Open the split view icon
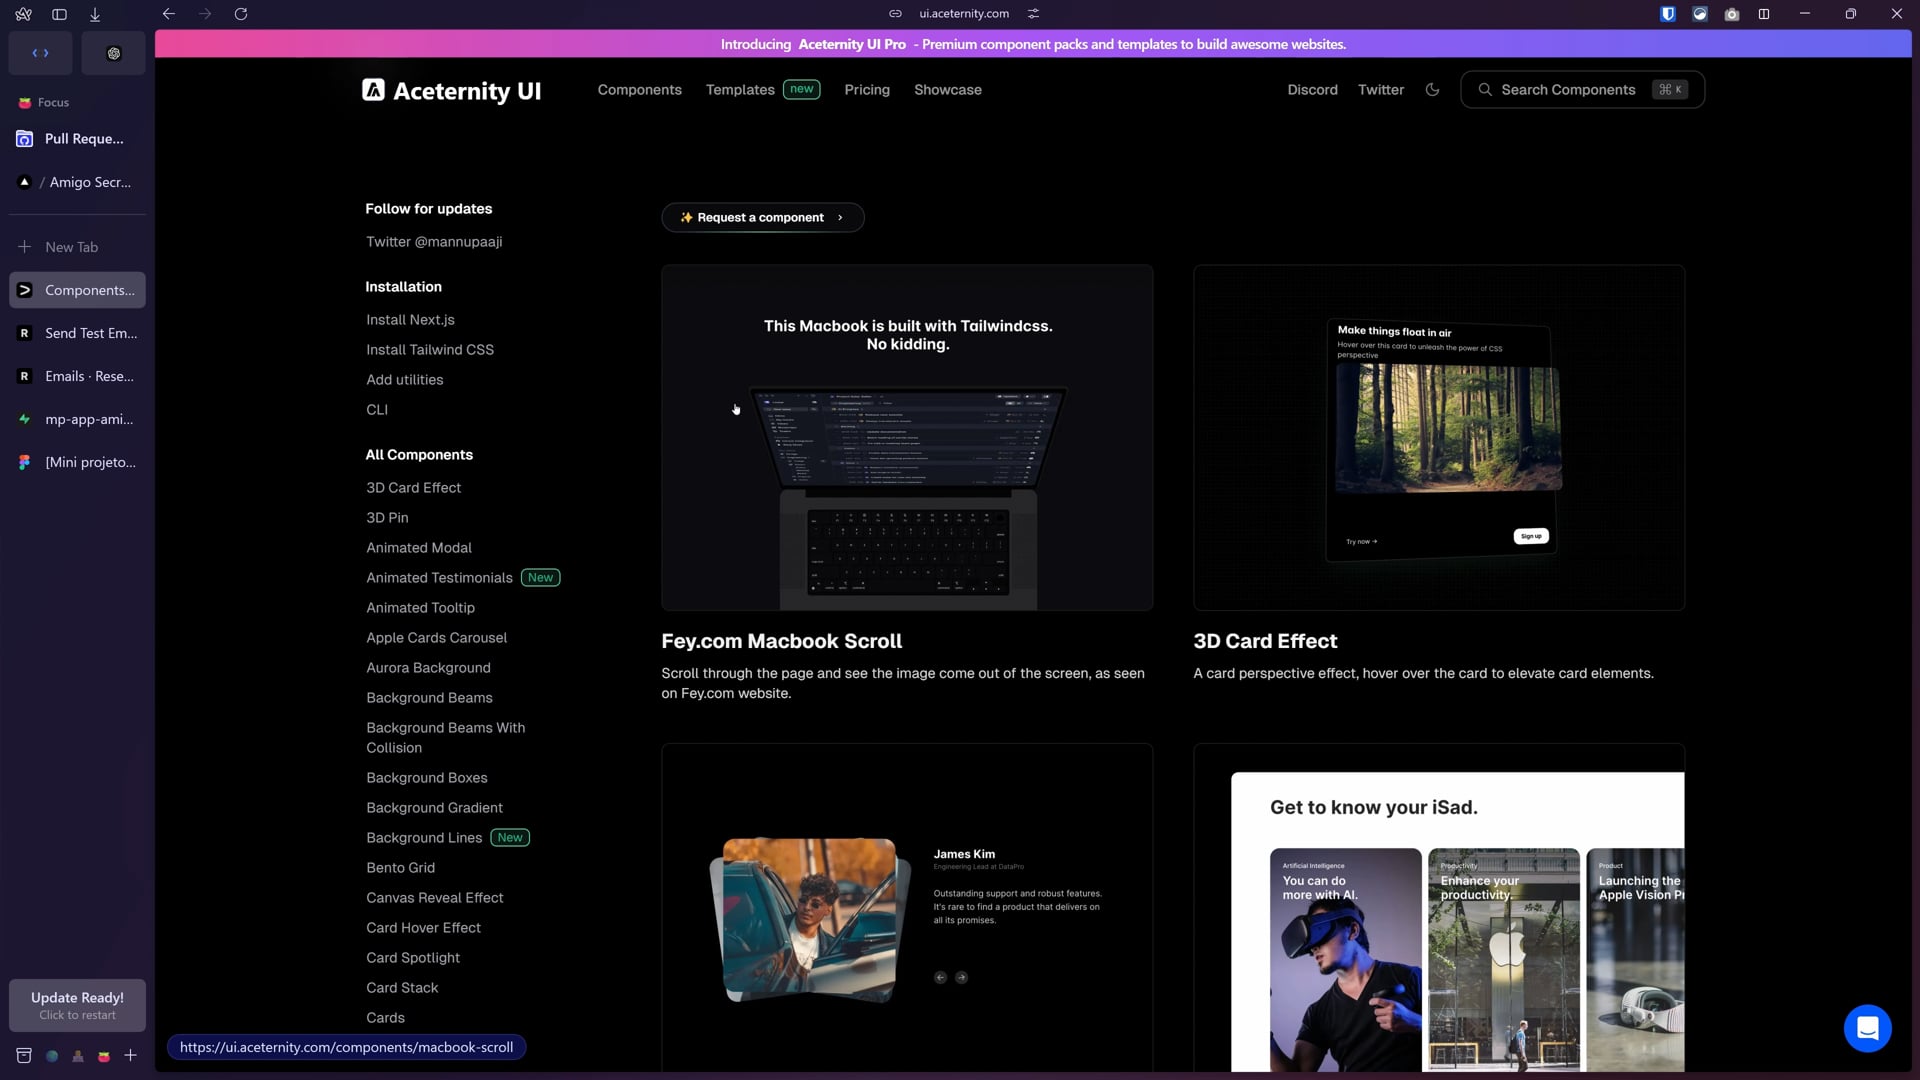 pos(1764,14)
